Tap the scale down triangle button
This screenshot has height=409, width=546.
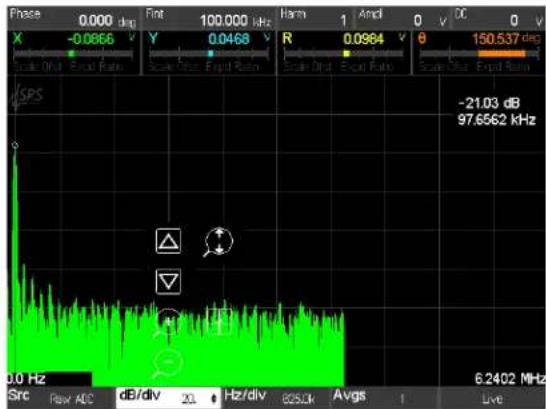tap(168, 281)
